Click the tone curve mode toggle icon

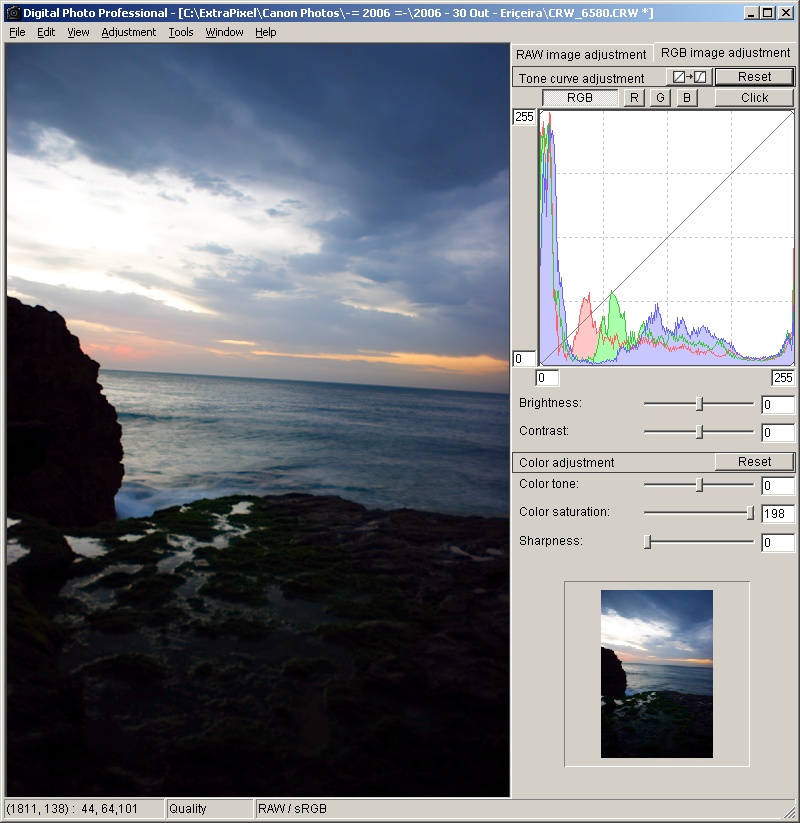pos(689,77)
